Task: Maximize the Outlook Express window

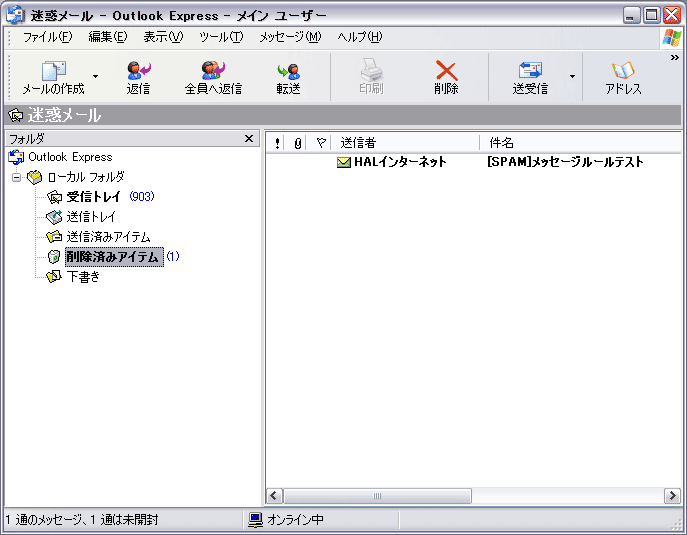Action: click(x=652, y=15)
